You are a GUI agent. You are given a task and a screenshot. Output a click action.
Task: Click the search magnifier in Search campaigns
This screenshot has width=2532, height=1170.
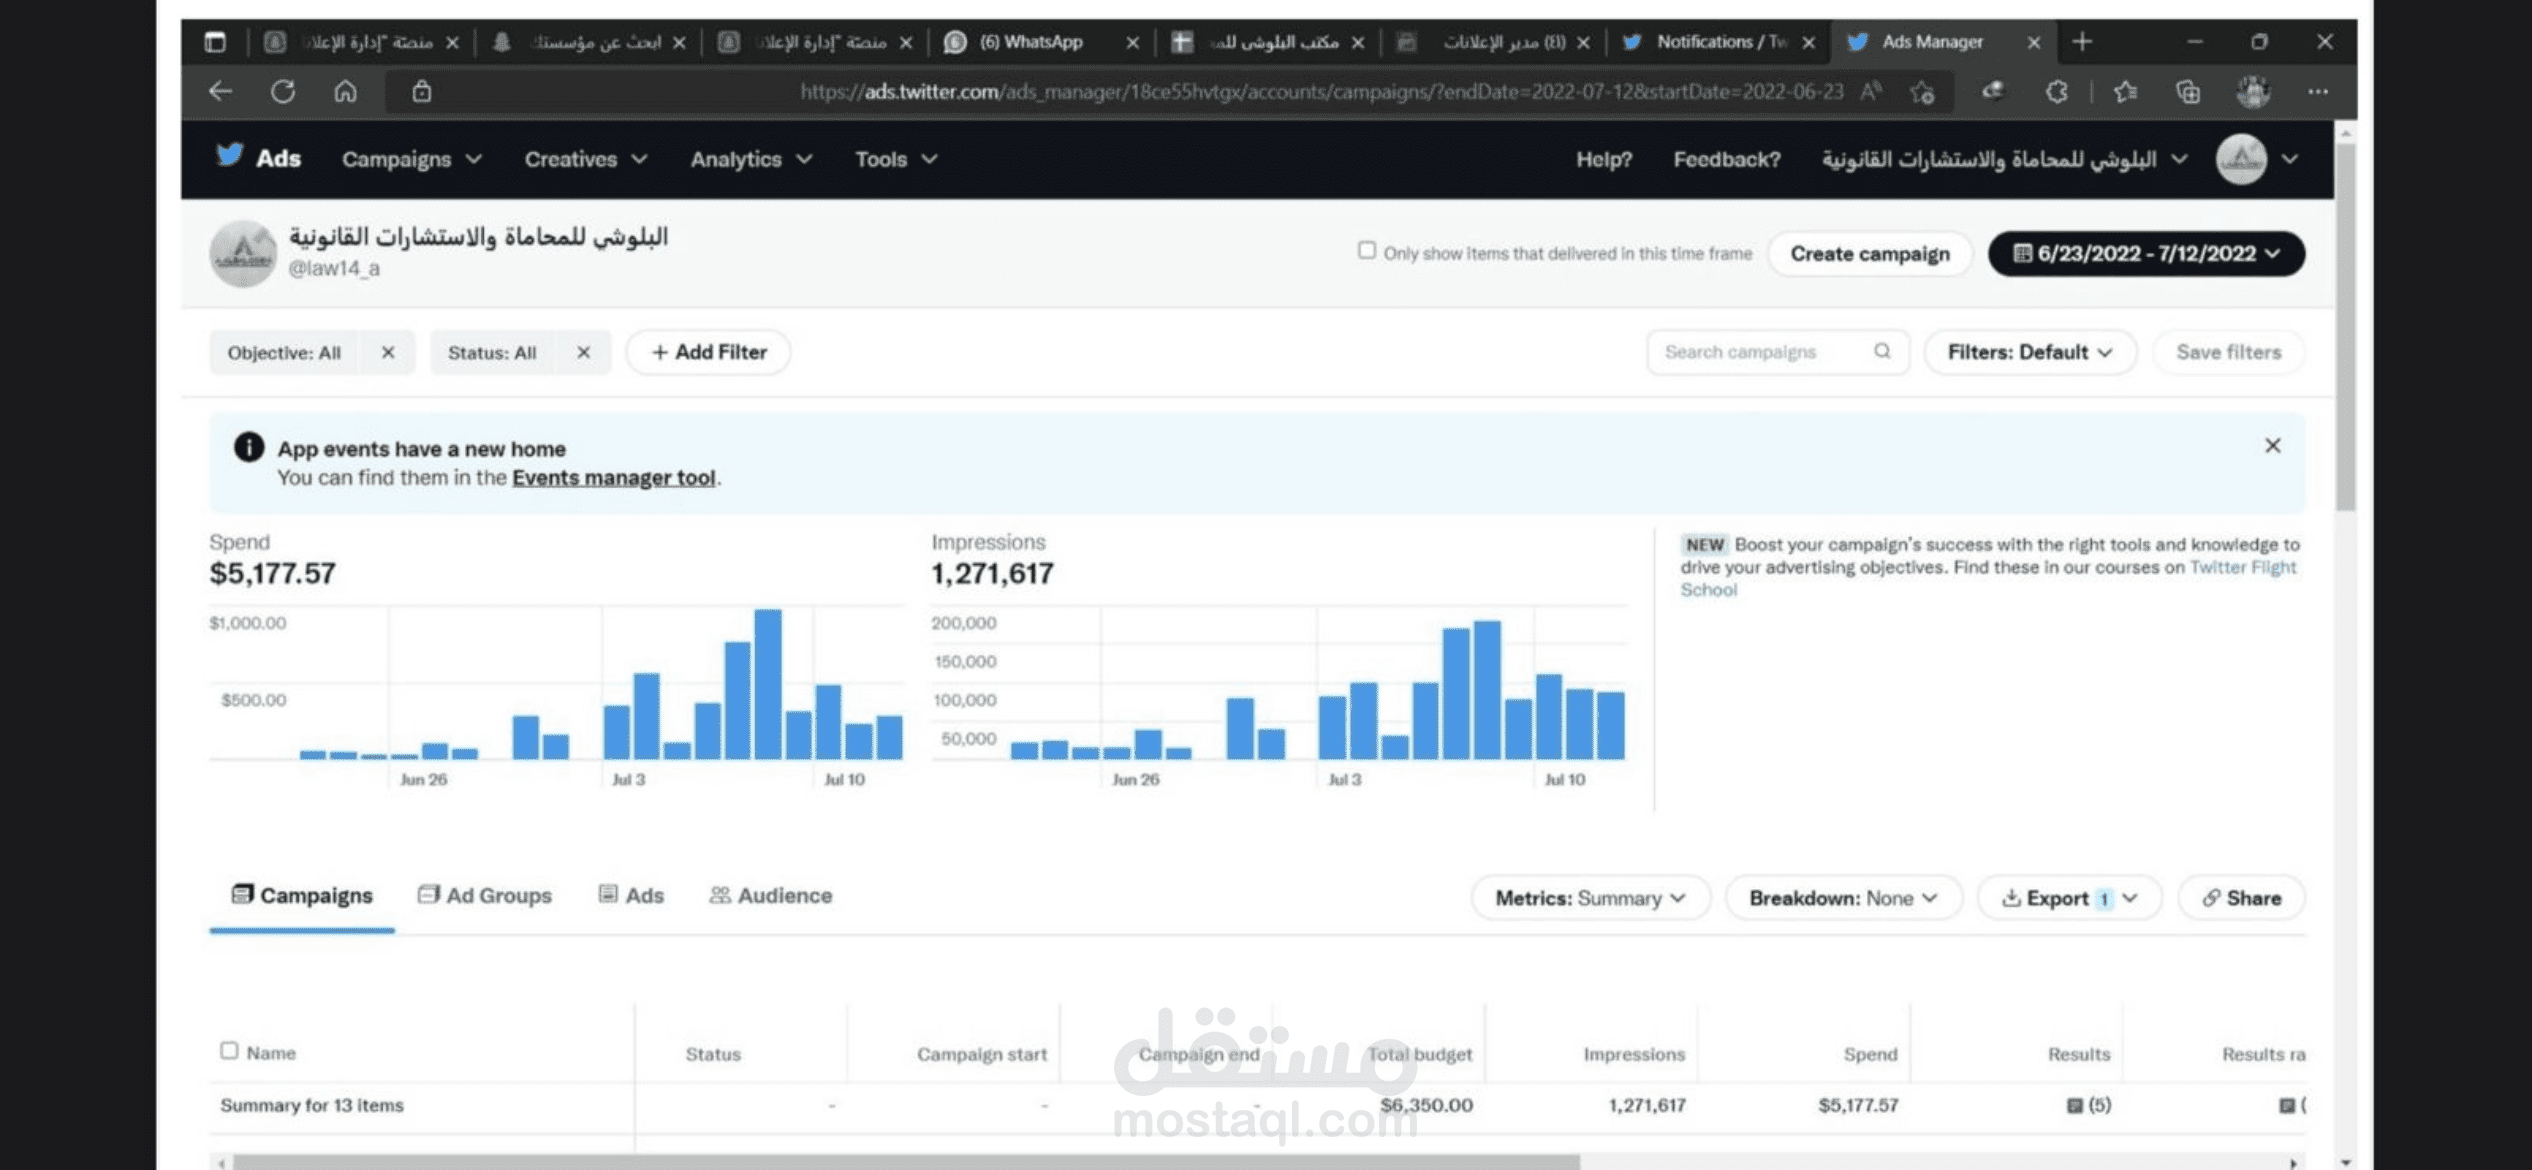pos(1882,351)
